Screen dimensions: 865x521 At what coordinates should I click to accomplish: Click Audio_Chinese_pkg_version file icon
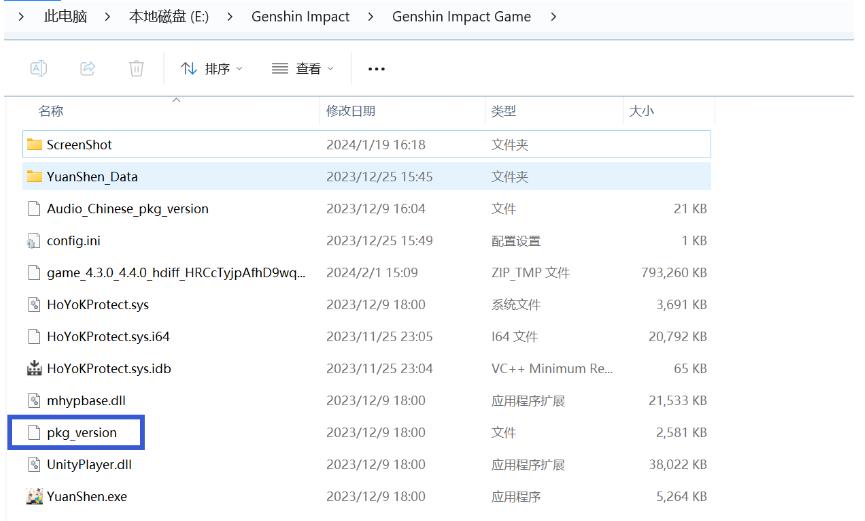(34, 209)
